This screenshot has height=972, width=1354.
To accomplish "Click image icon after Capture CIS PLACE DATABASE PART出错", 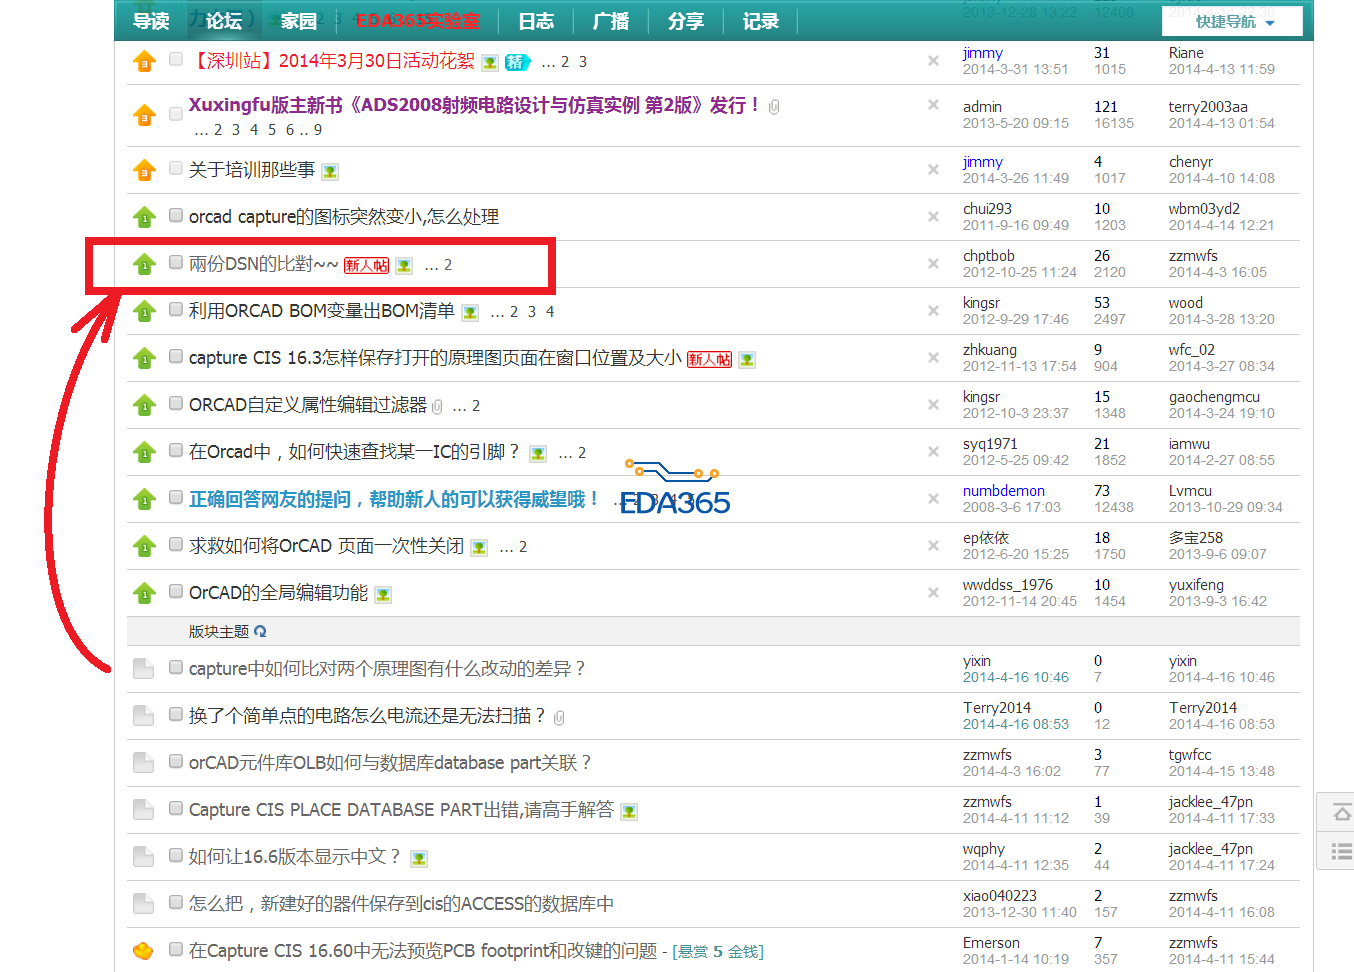I will [x=629, y=811].
